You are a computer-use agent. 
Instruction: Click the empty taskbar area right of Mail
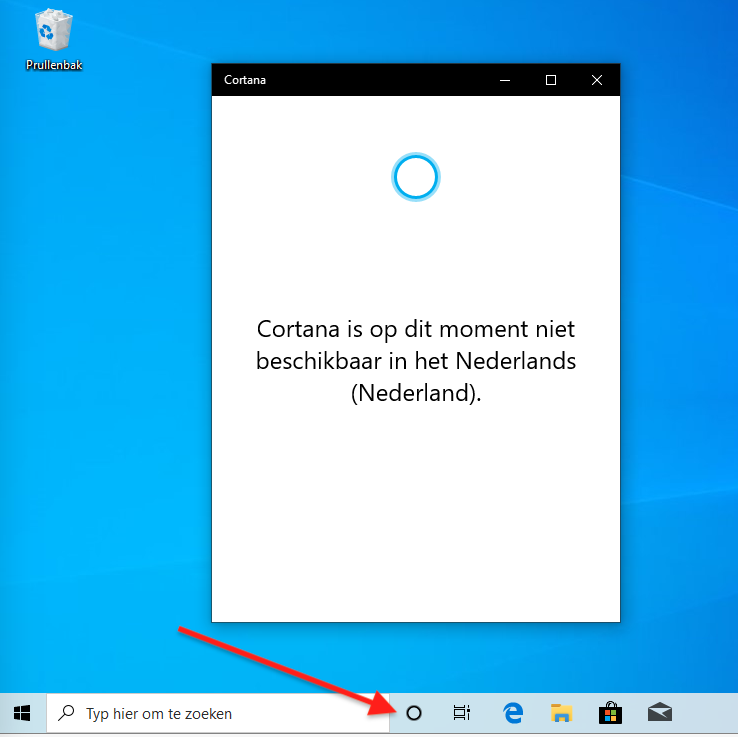708,713
